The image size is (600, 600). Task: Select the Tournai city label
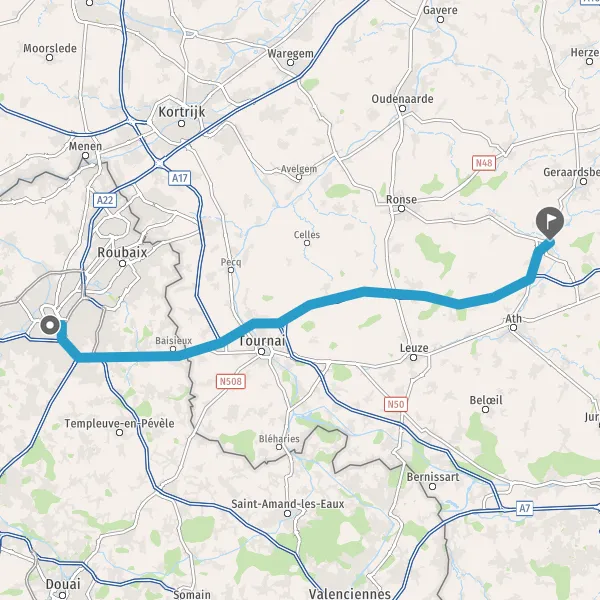262,341
